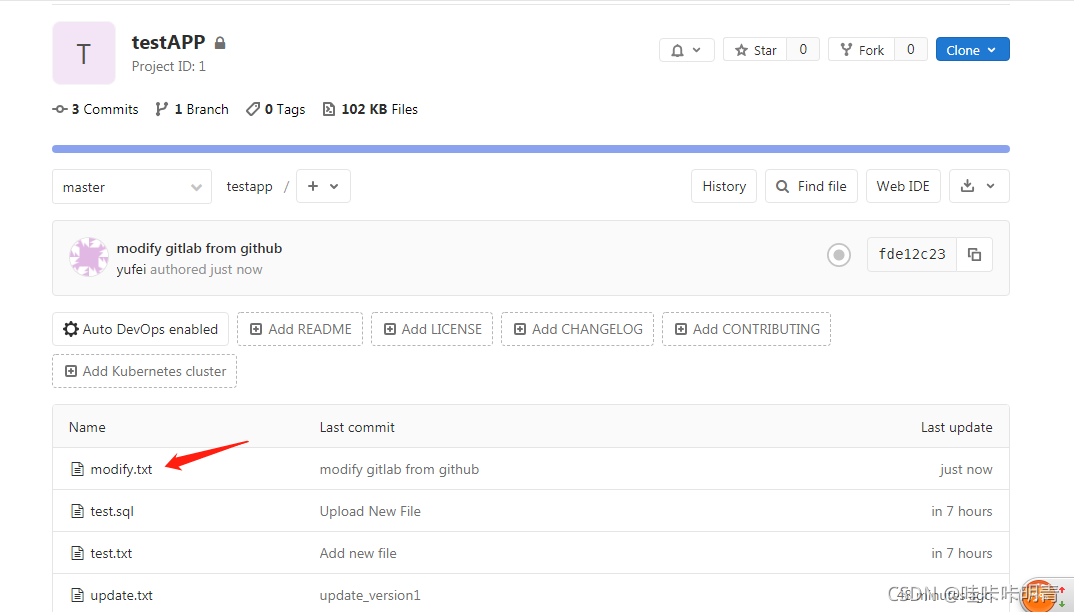Fork the testAPP project

[862, 50]
